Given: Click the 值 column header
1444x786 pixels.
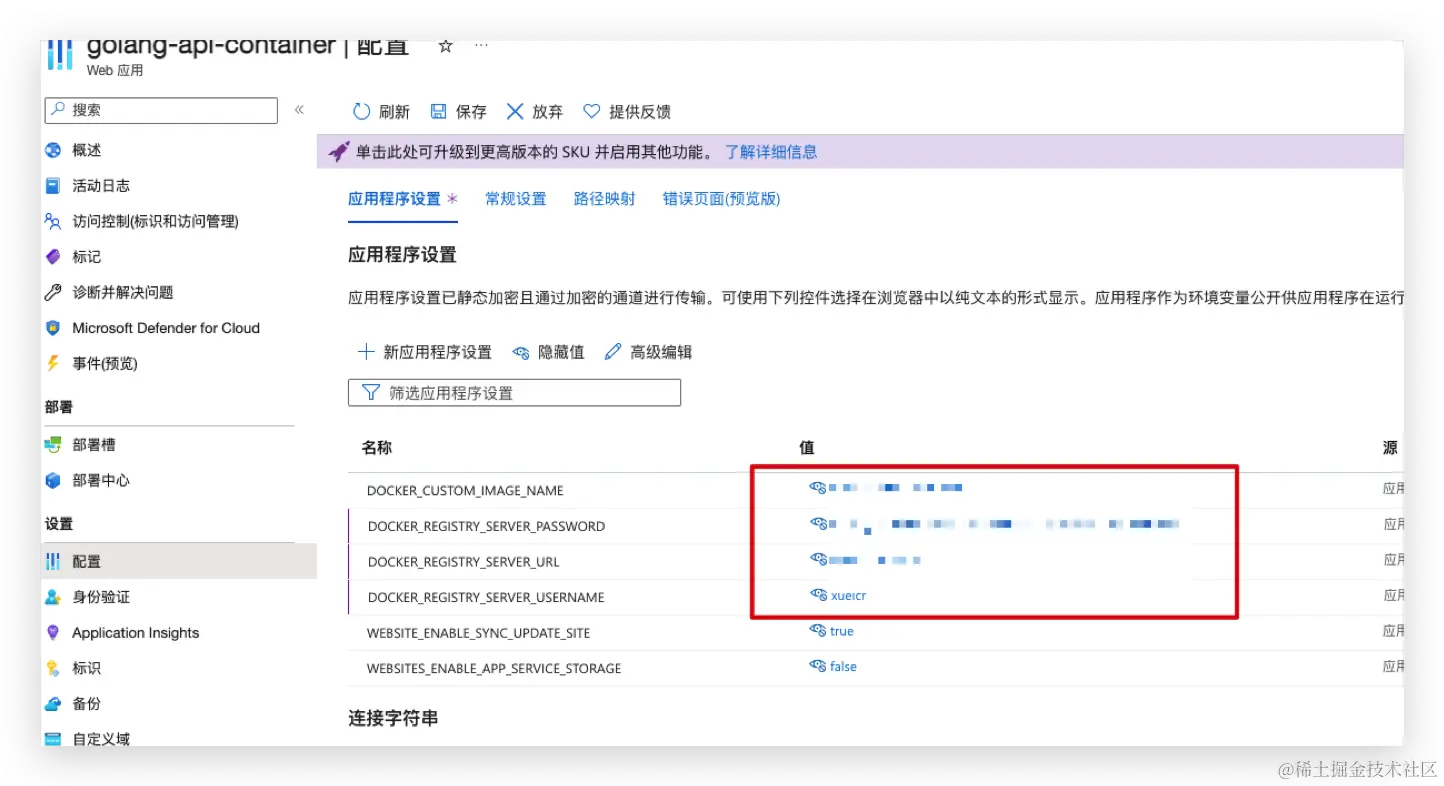Looking at the screenshot, I should 807,448.
